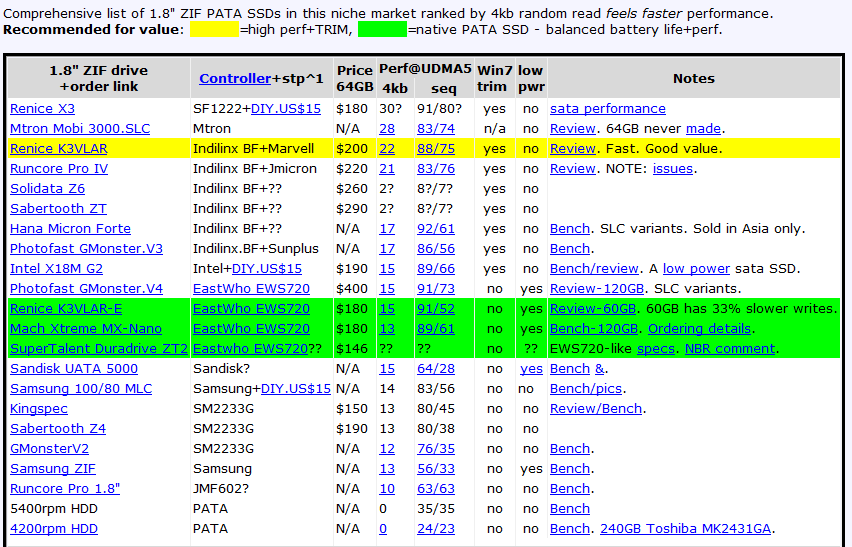852x547 pixels.
Task: Open the 240GB Toshiba MK2431GA link
Action: click(x=685, y=529)
